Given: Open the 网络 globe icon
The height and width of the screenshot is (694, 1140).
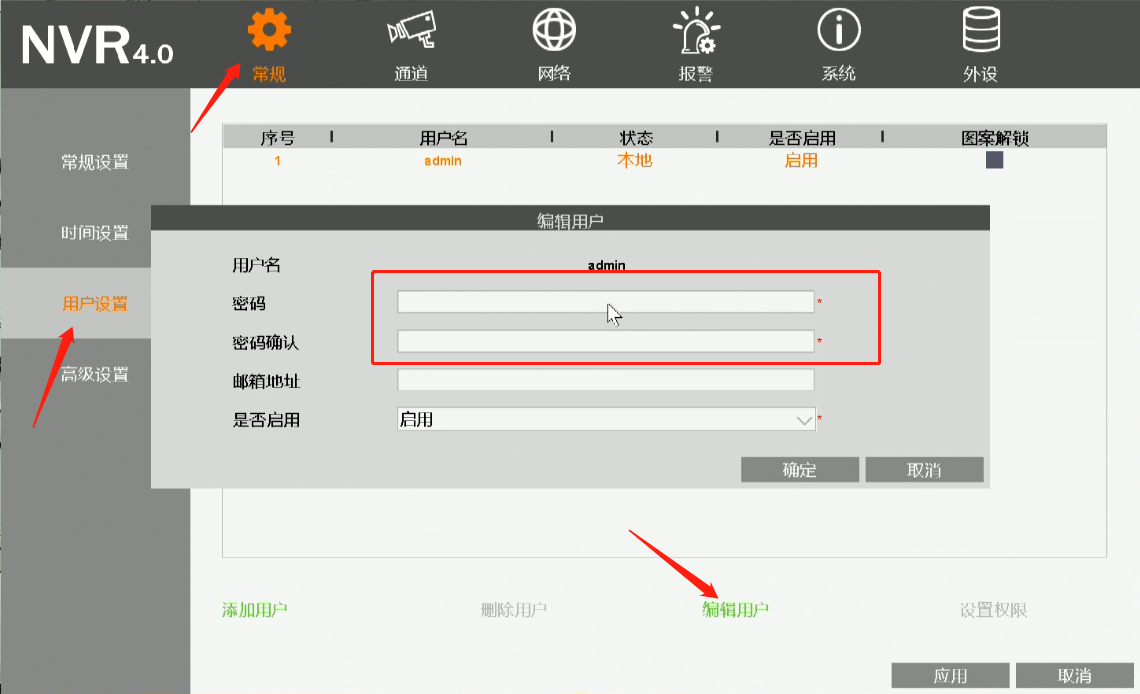Looking at the screenshot, I should point(553,31).
